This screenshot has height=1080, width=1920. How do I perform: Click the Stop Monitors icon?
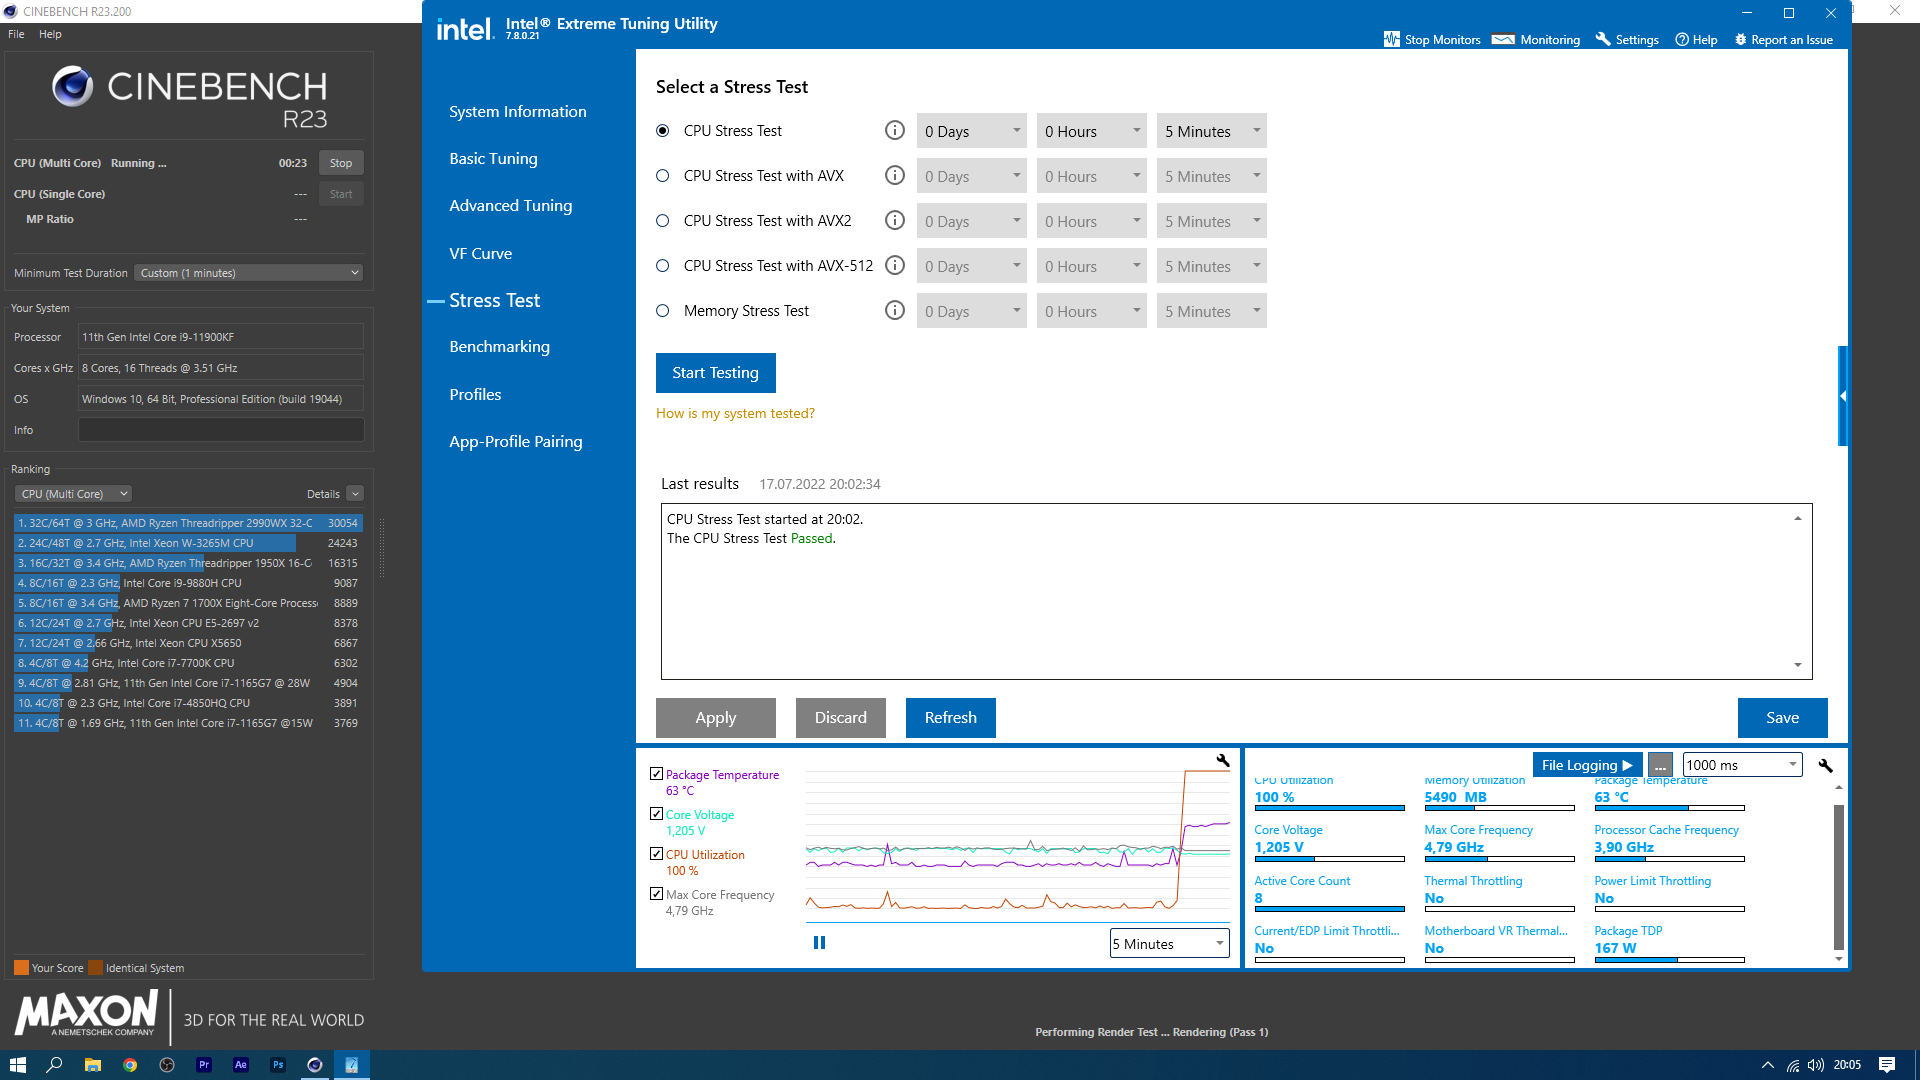pos(1391,40)
